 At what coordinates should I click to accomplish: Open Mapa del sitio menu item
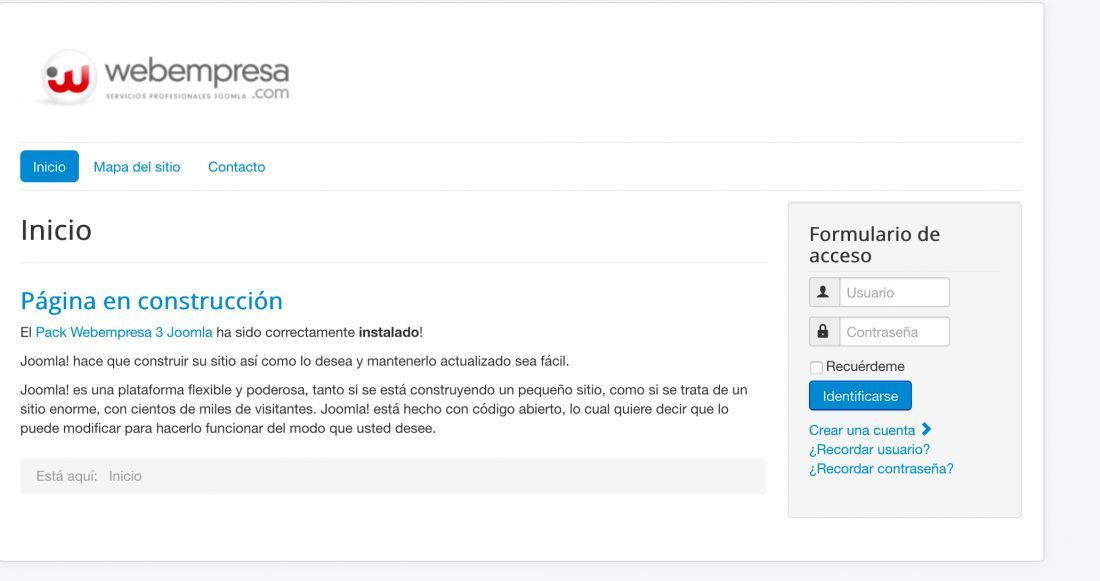(137, 167)
